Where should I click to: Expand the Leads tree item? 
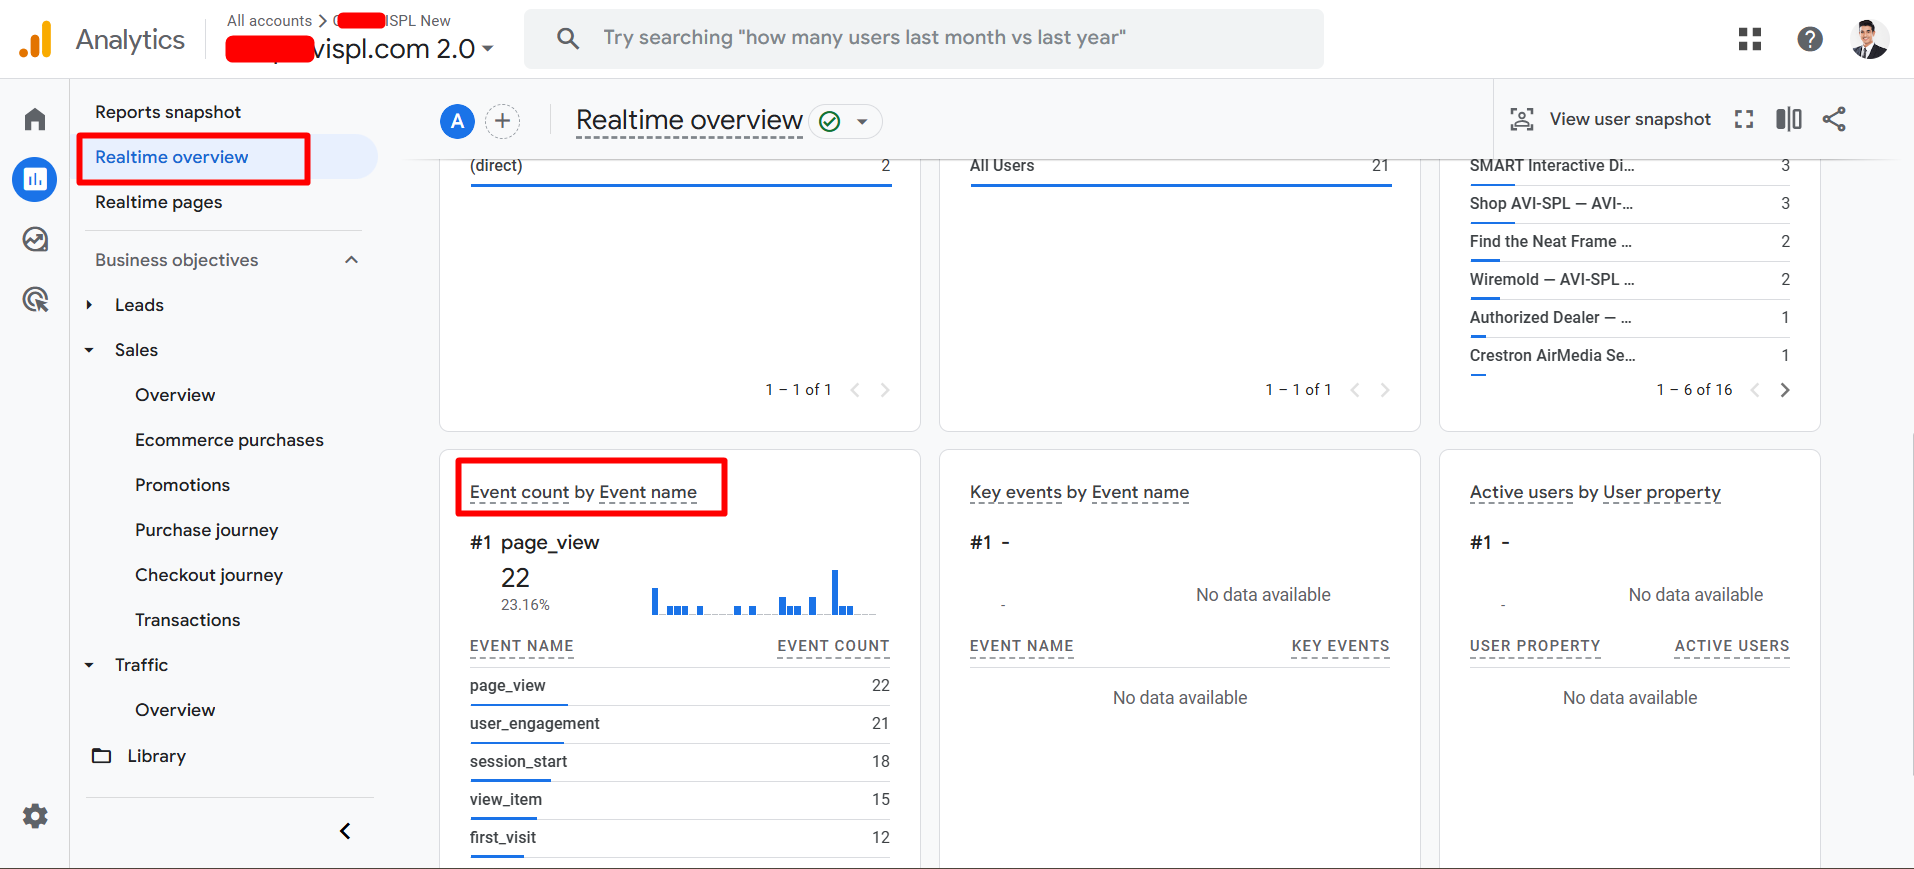point(90,305)
